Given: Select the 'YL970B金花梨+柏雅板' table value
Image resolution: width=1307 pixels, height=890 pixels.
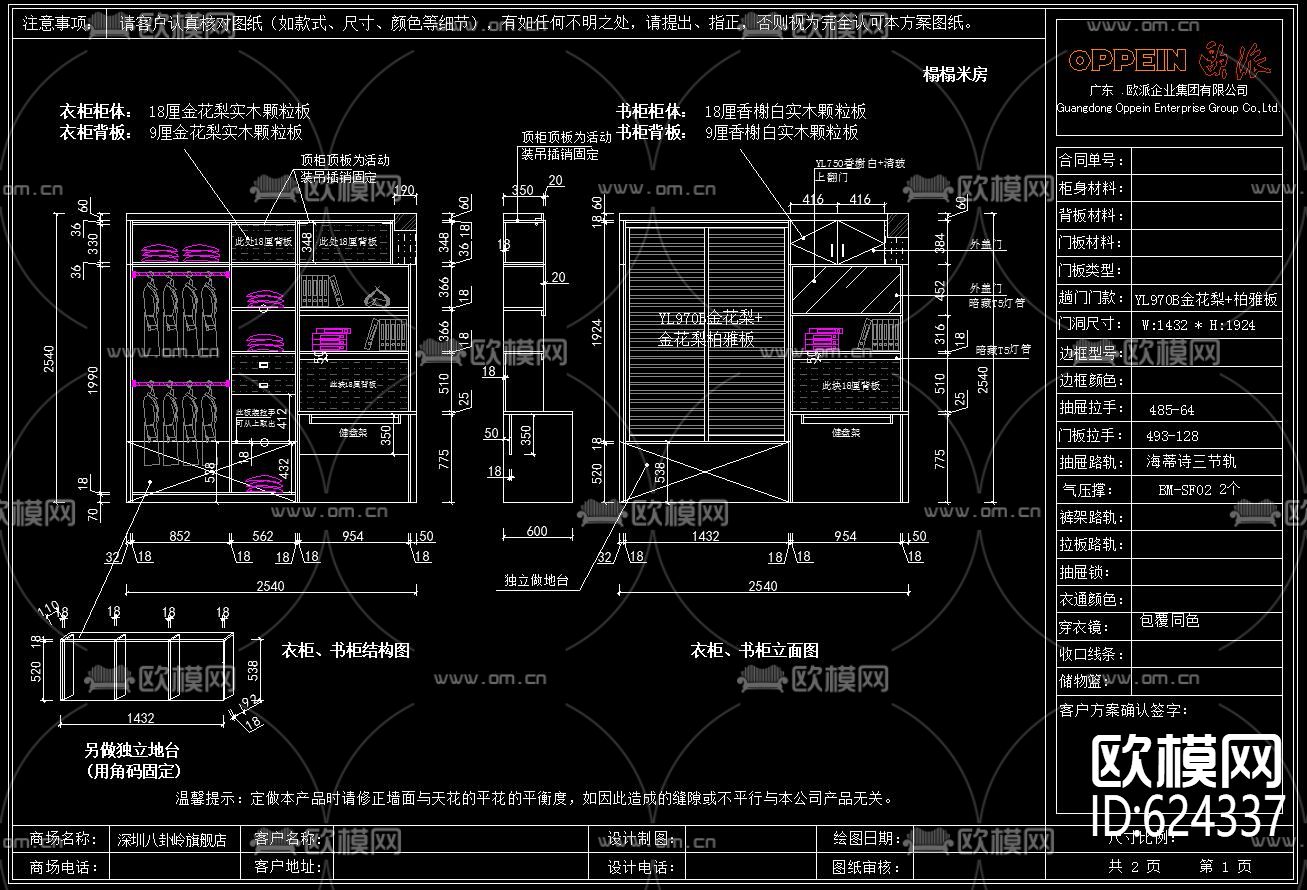Looking at the screenshot, I should pyautogui.click(x=1207, y=299).
